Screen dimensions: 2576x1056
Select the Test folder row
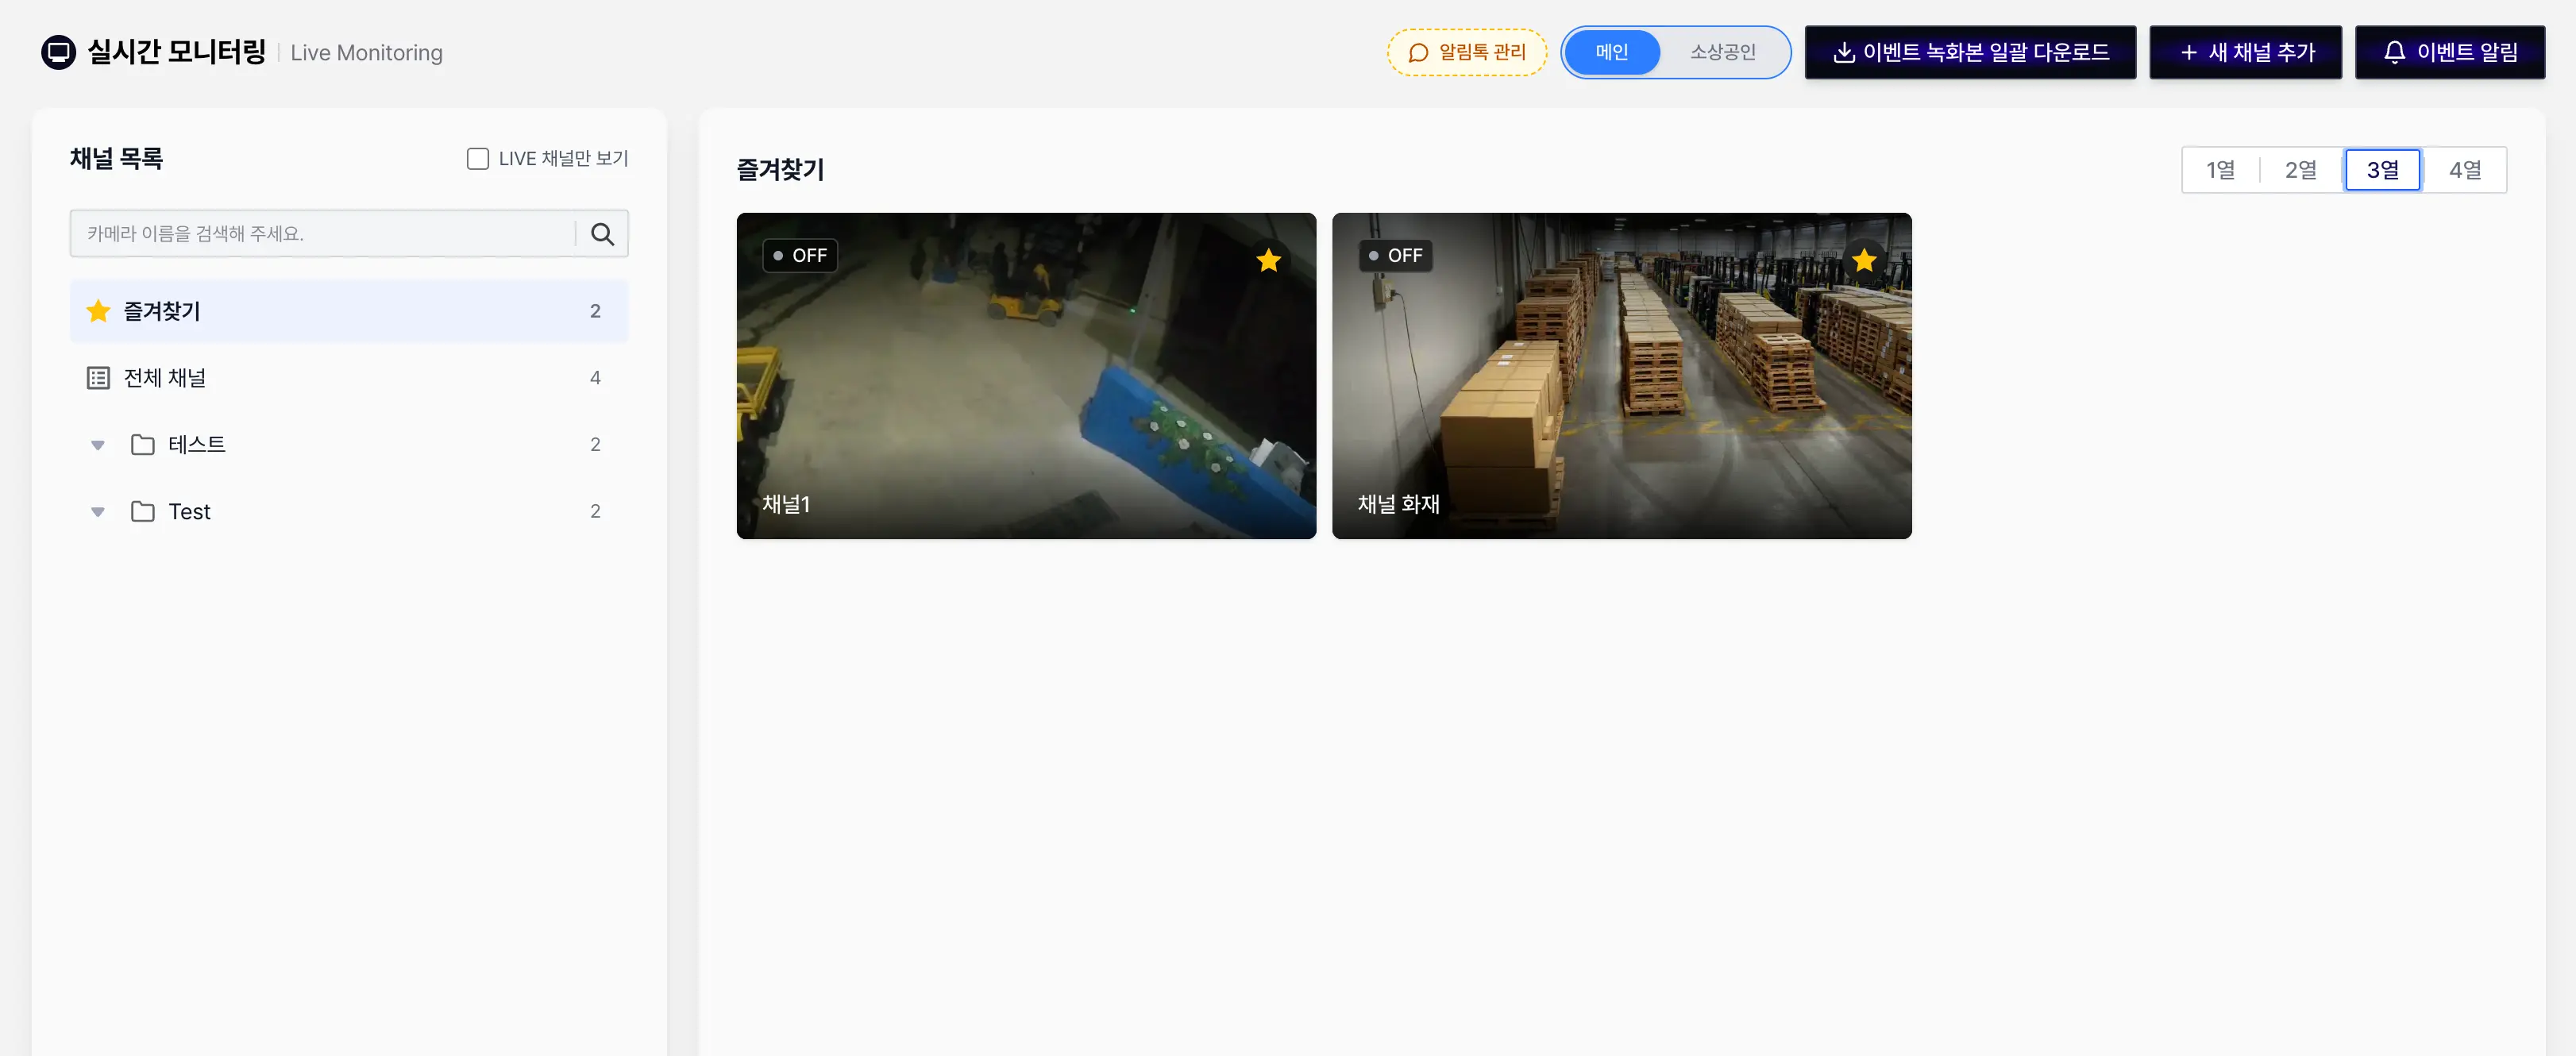[349, 512]
